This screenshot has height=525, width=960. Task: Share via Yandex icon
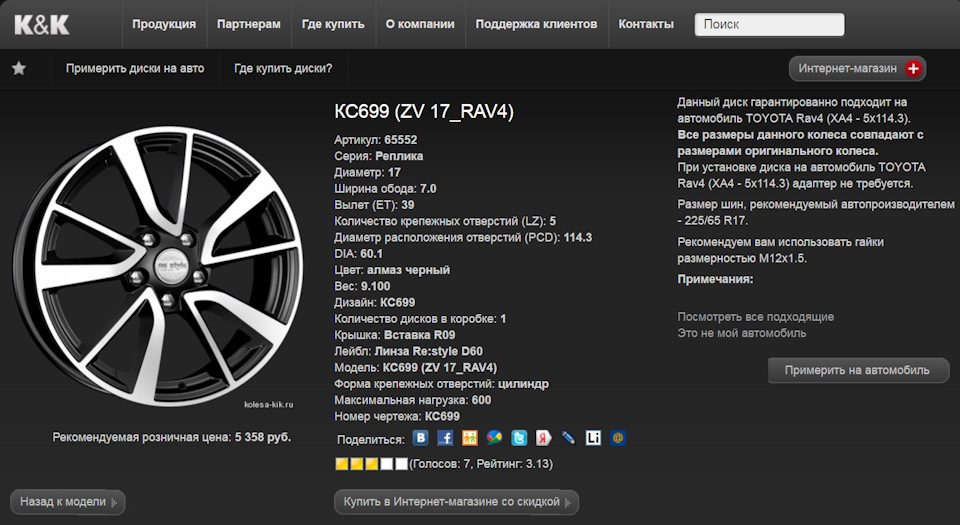[x=544, y=438]
